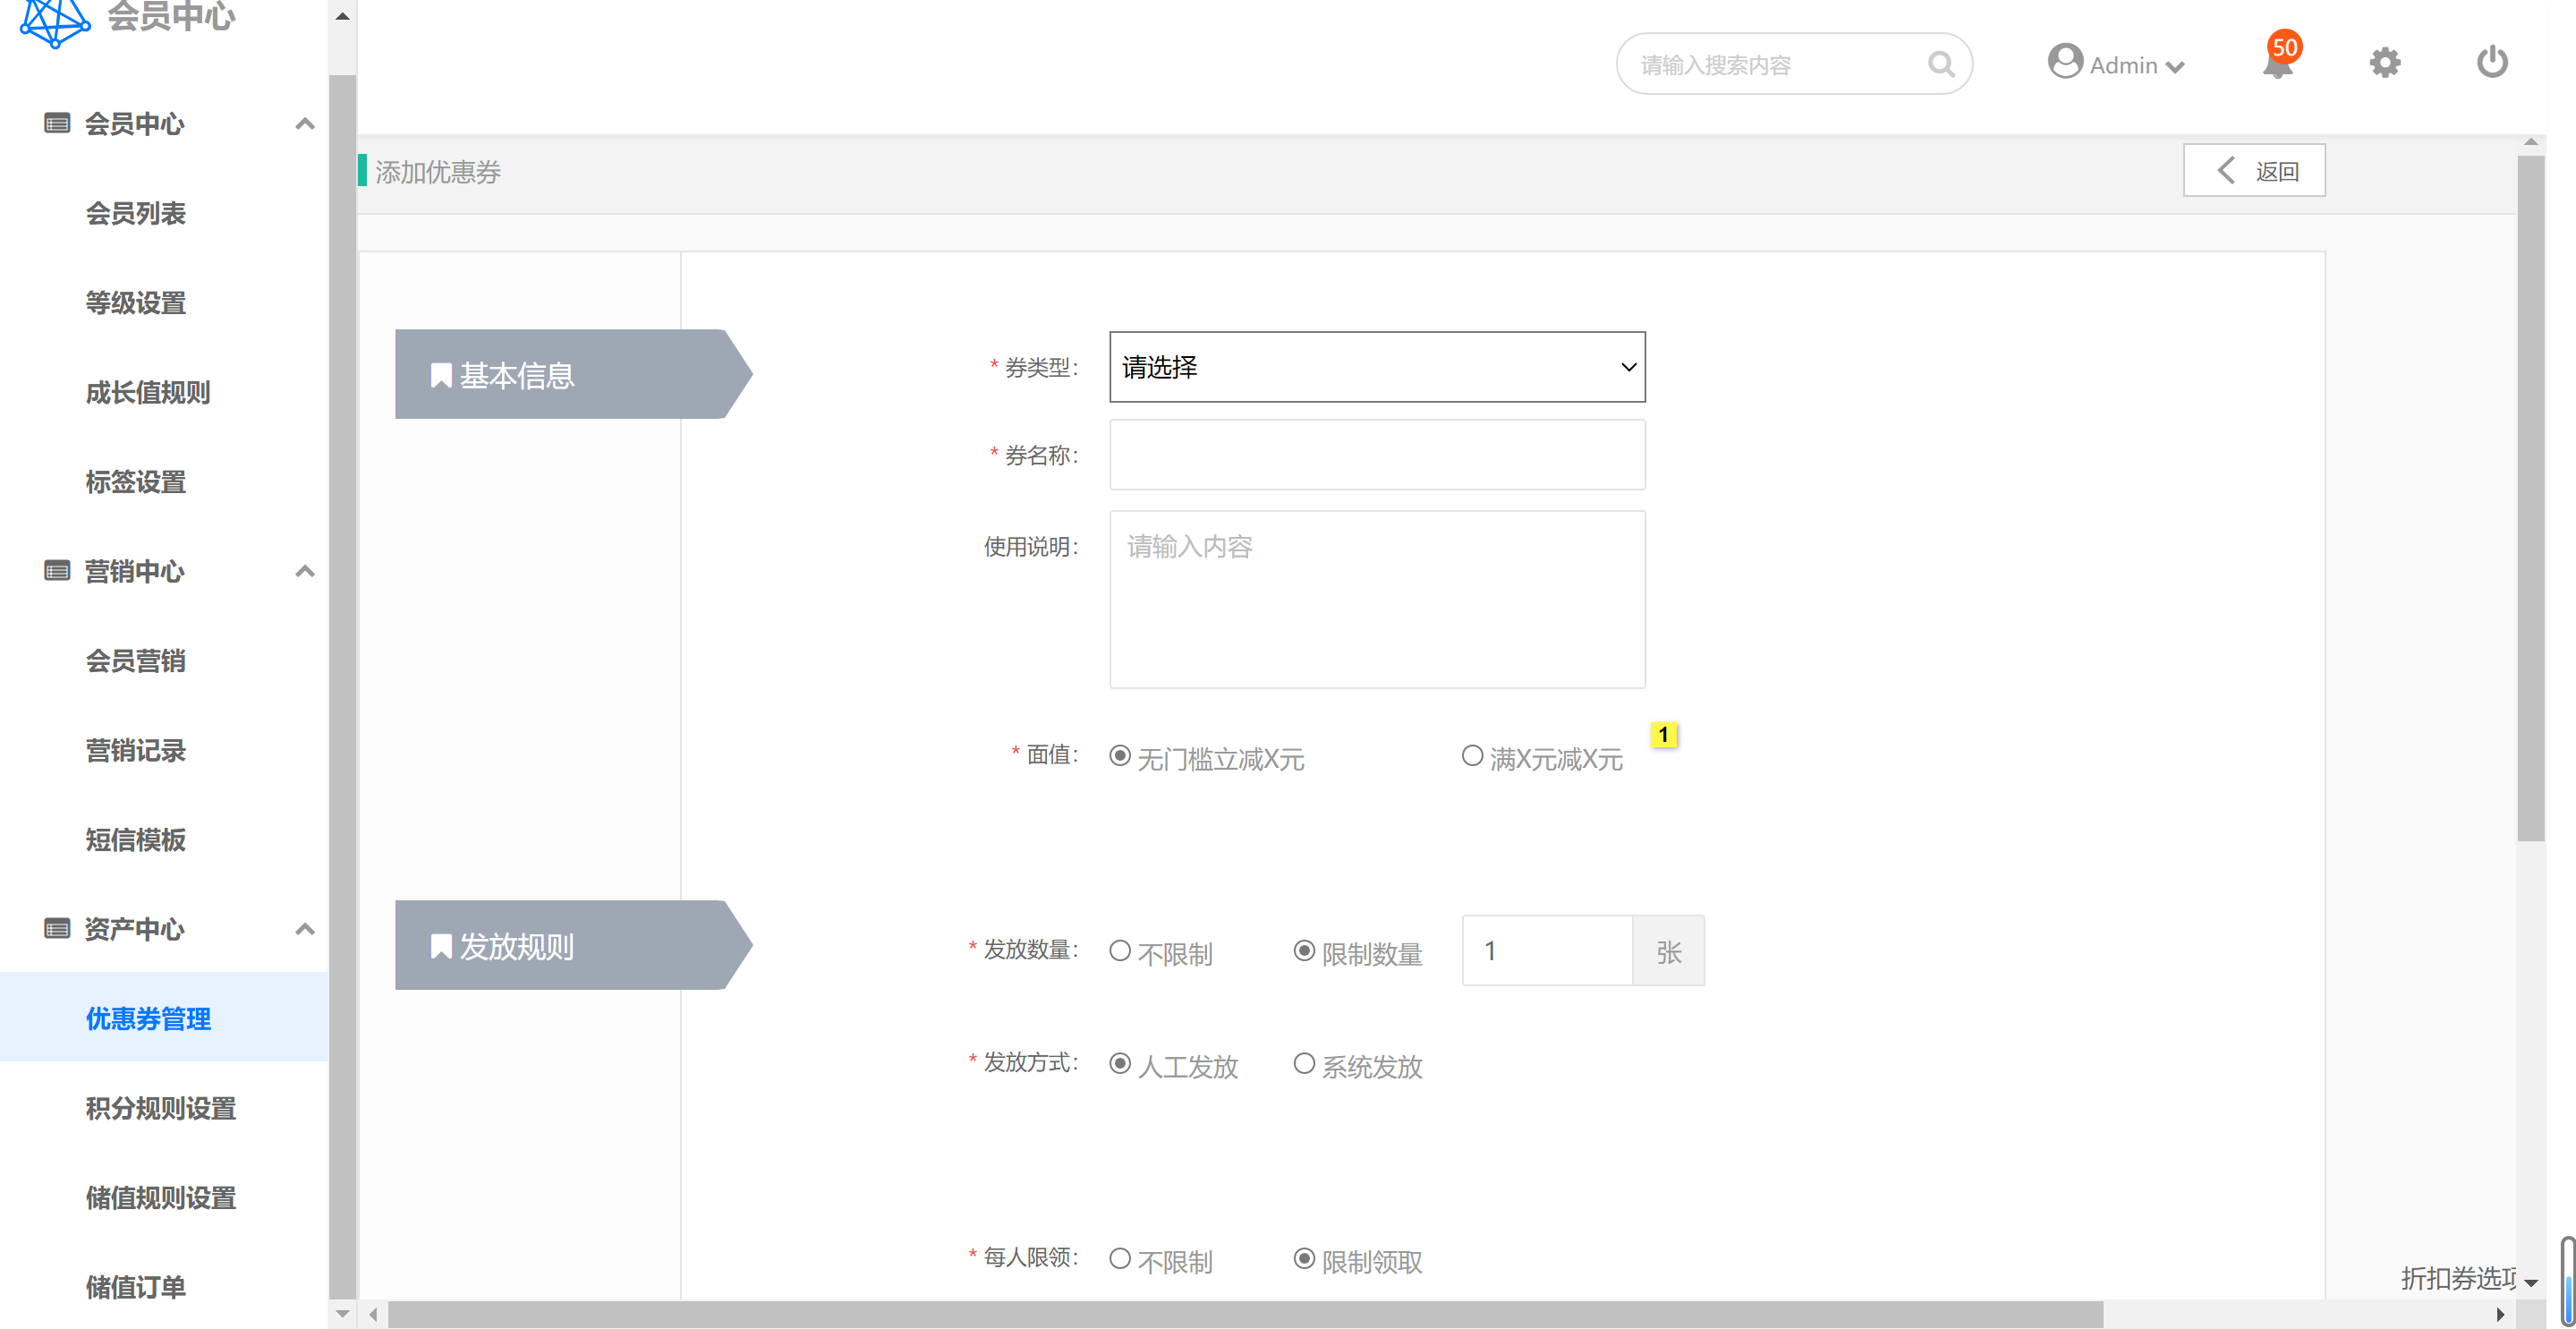This screenshot has height=1329, width=2576.
Task: Choose 不限制 for 每人限领
Action: tap(1120, 1259)
